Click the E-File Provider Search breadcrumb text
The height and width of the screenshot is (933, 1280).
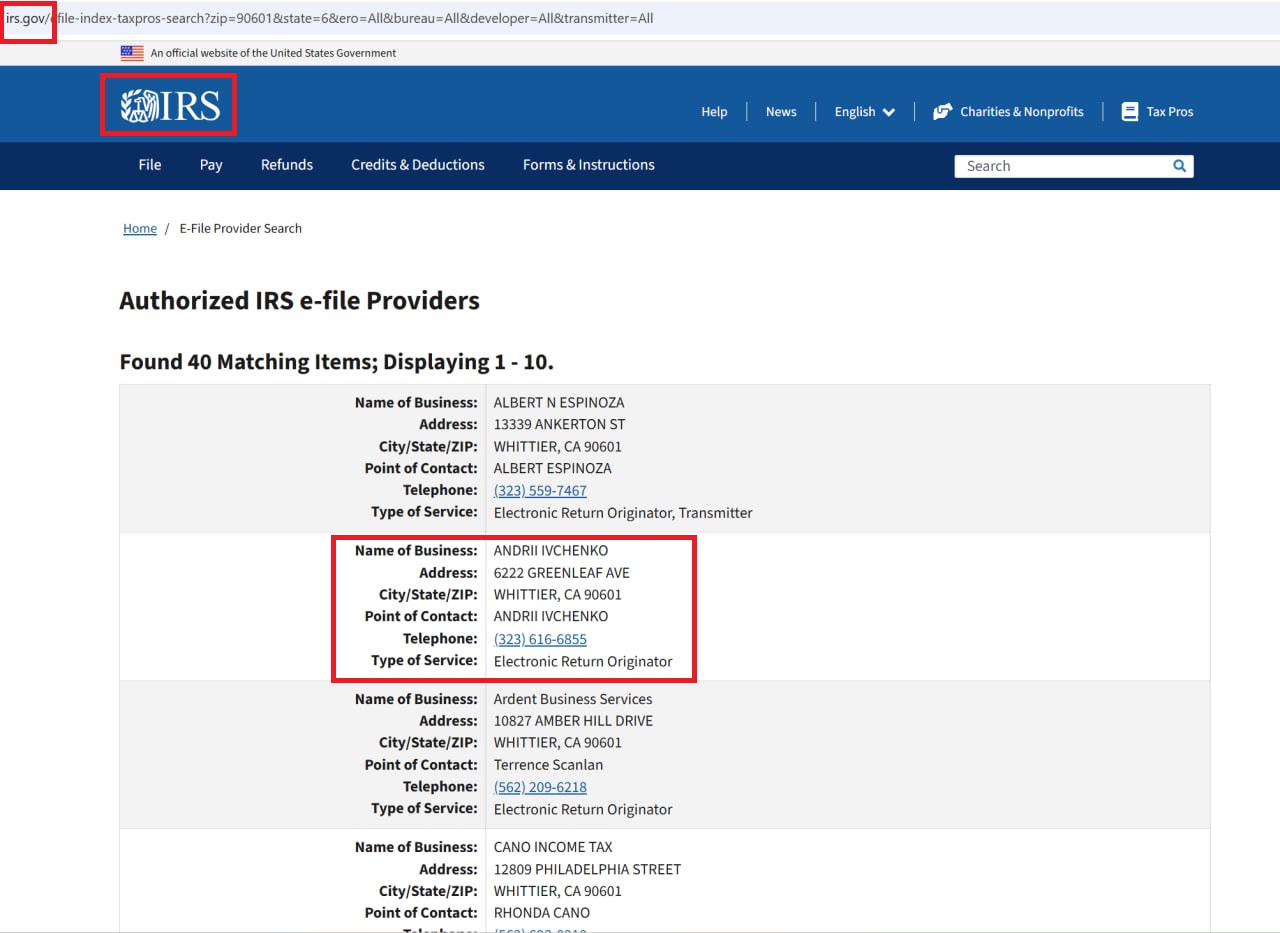click(x=241, y=228)
